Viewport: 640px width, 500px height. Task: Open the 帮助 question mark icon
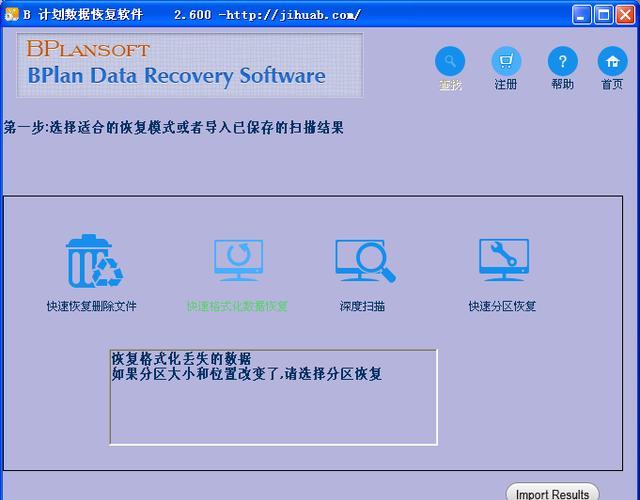pyautogui.click(x=562, y=62)
